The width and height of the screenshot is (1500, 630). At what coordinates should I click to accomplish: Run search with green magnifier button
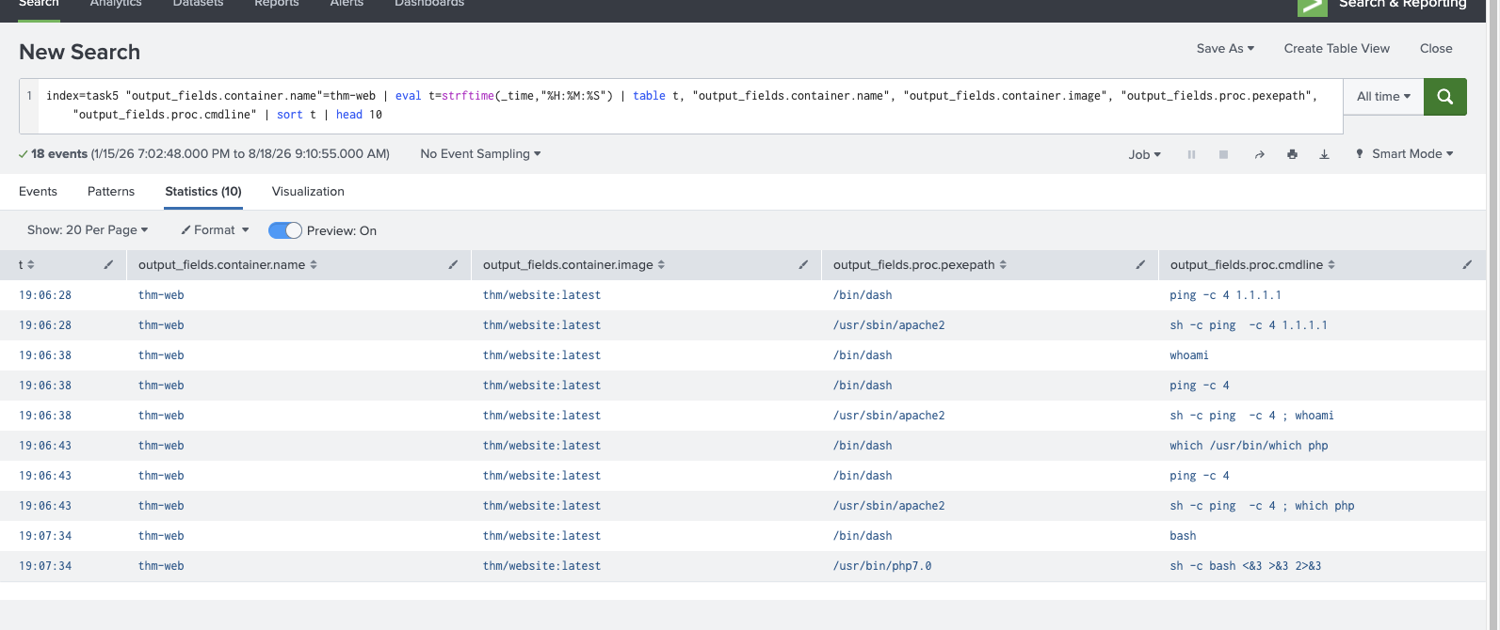click(x=1445, y=97)
